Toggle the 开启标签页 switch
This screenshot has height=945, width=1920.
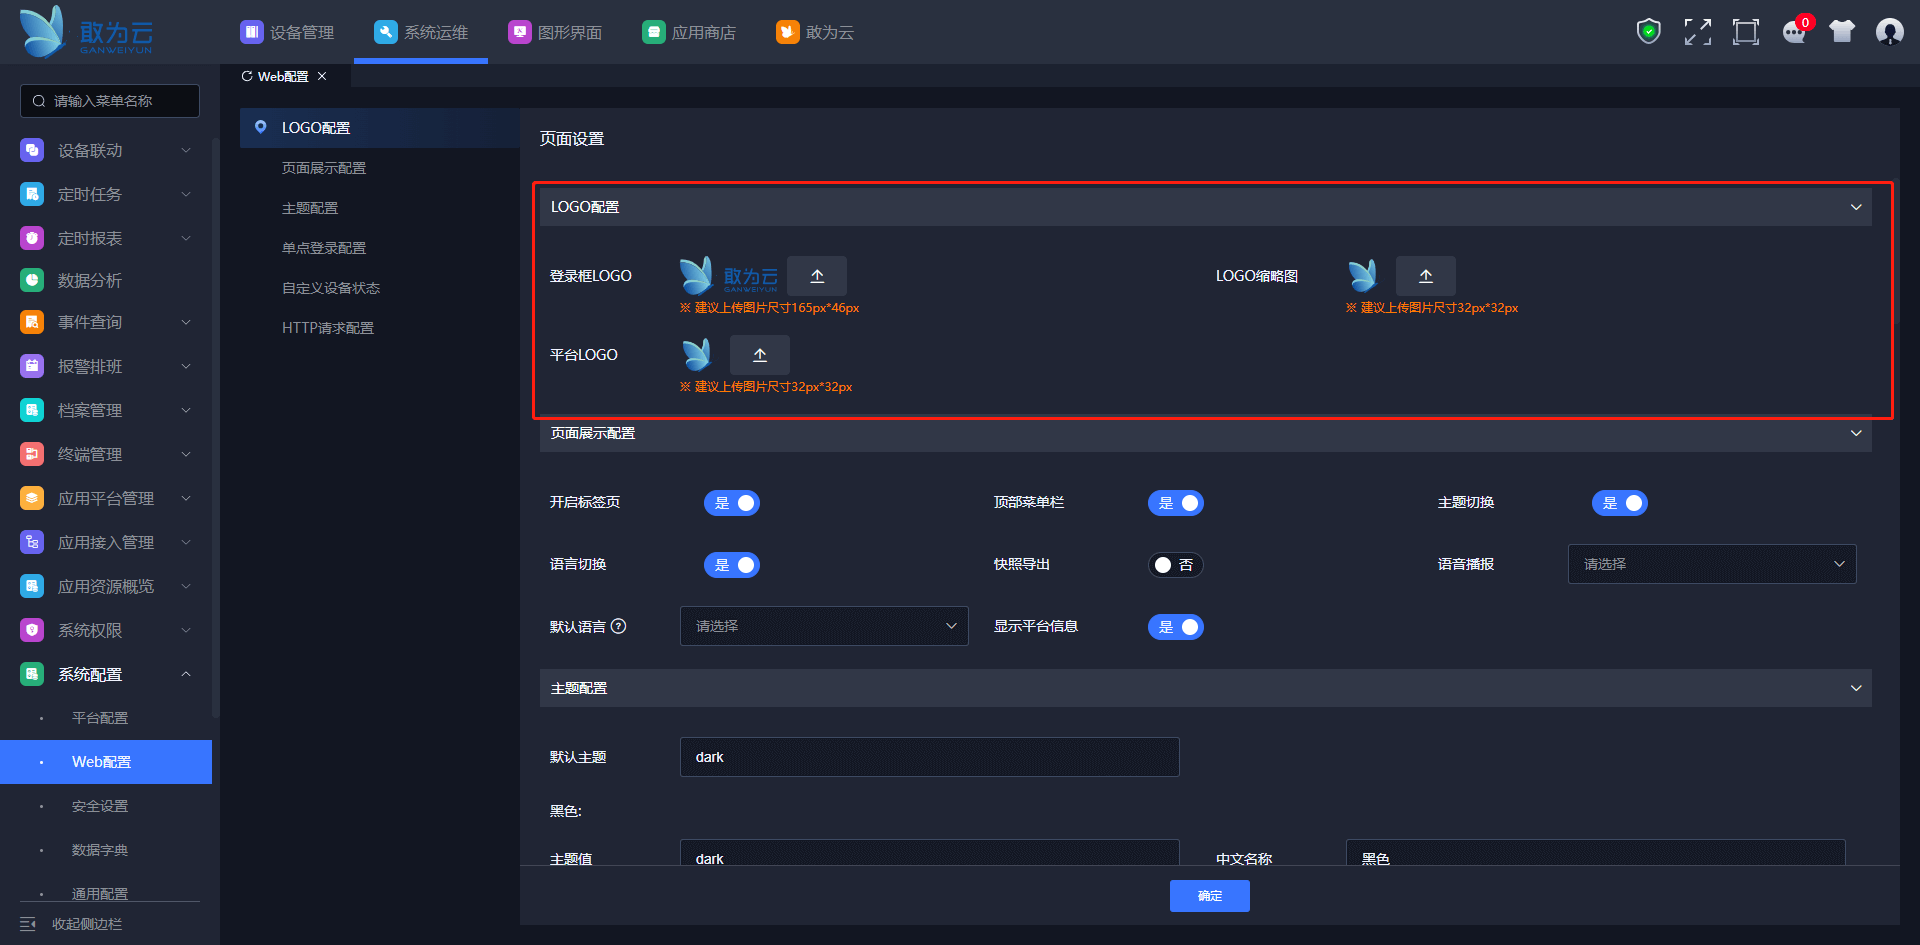coord(732,503)
